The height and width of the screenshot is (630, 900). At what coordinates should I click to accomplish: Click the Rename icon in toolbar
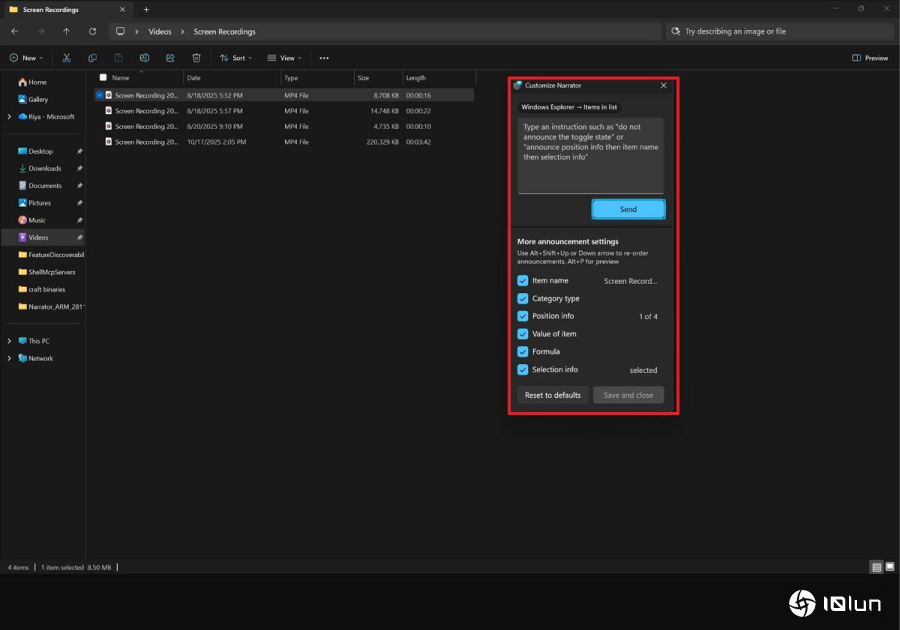click(x=145, y=58)
